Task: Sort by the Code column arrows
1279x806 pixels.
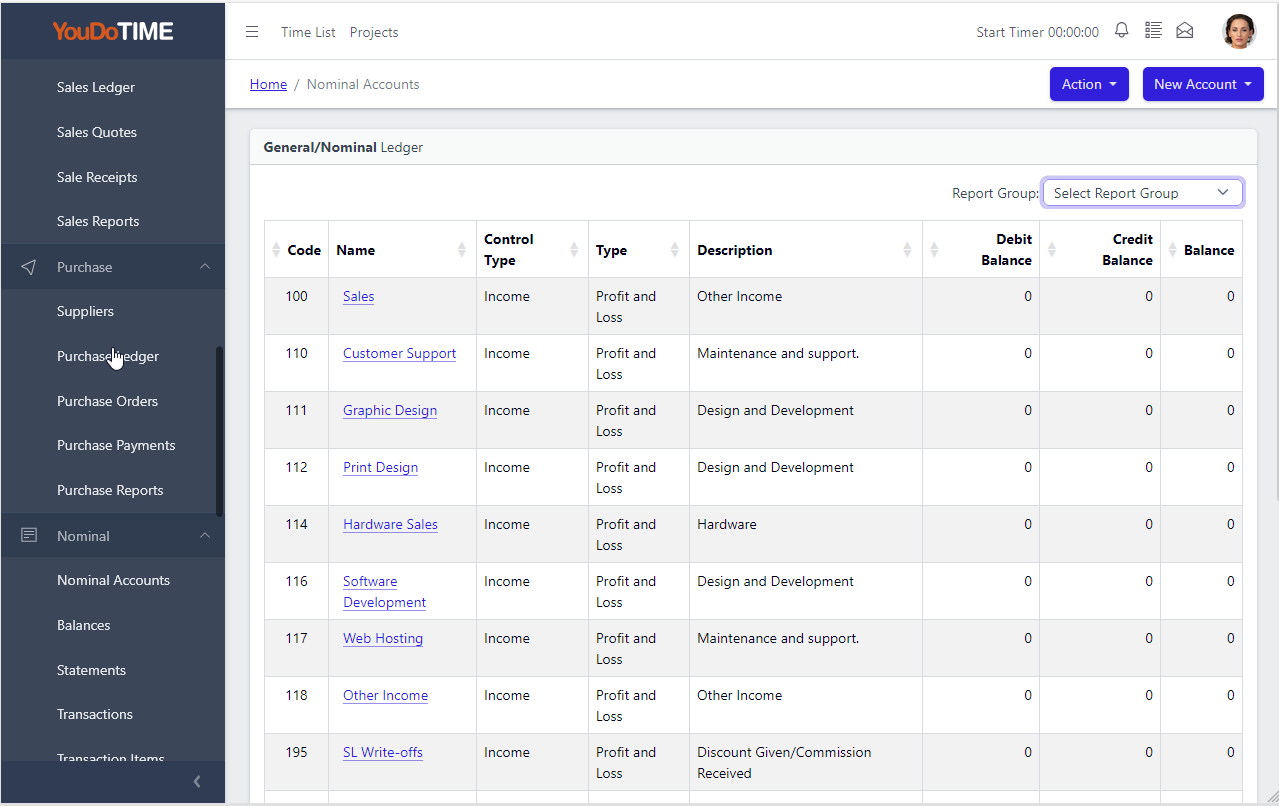Action: click(276, 250)
